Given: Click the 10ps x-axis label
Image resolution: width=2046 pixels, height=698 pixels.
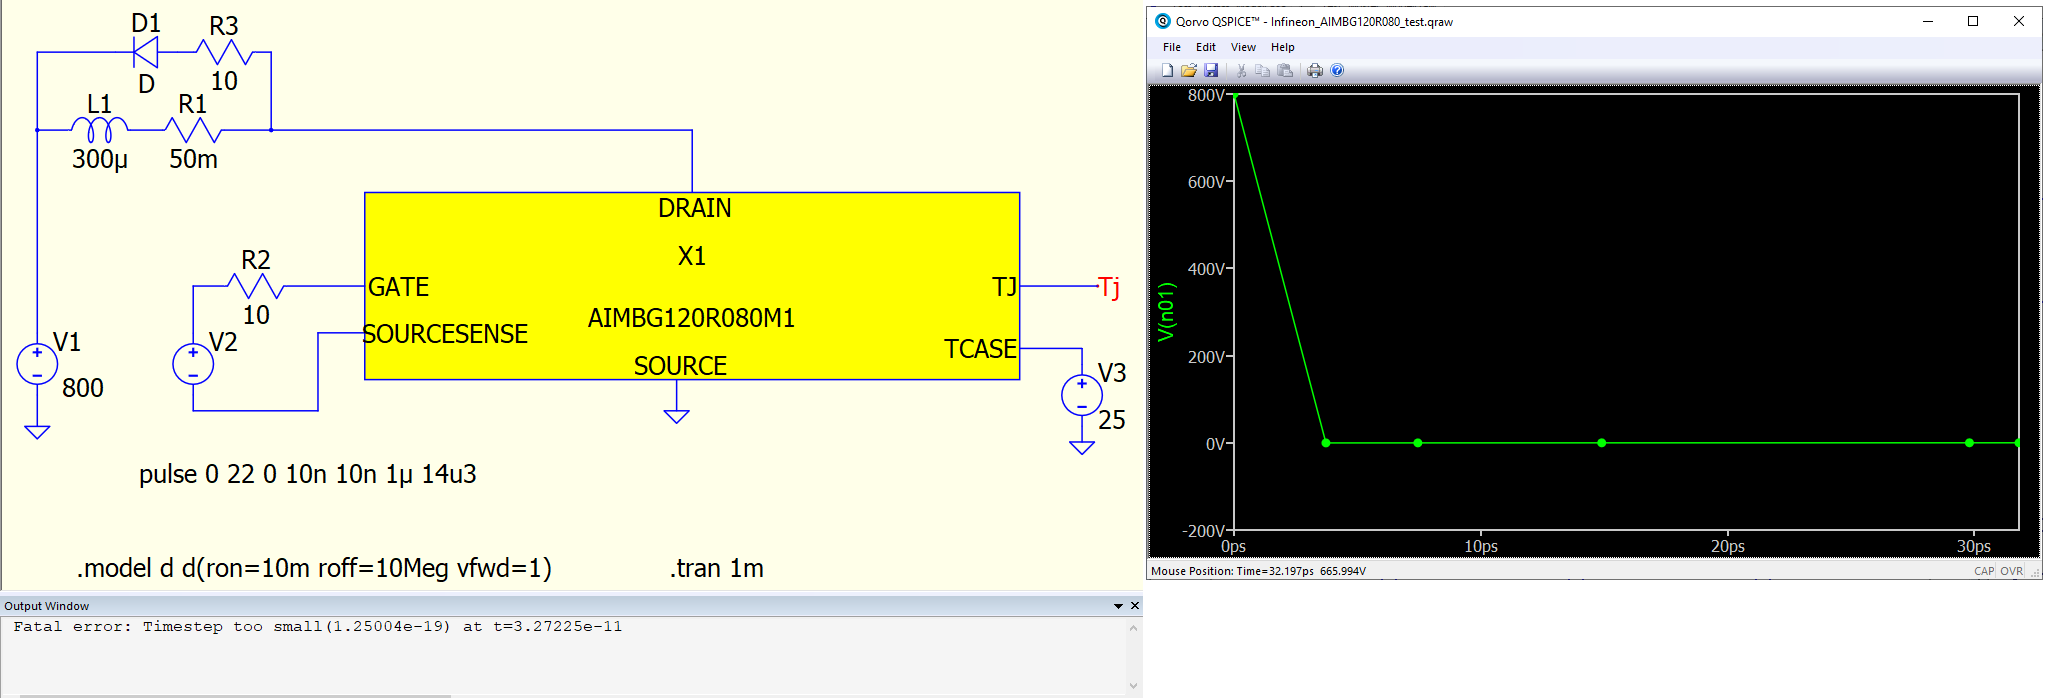Looking at the screenshot, I should (x=1481, y=546).
